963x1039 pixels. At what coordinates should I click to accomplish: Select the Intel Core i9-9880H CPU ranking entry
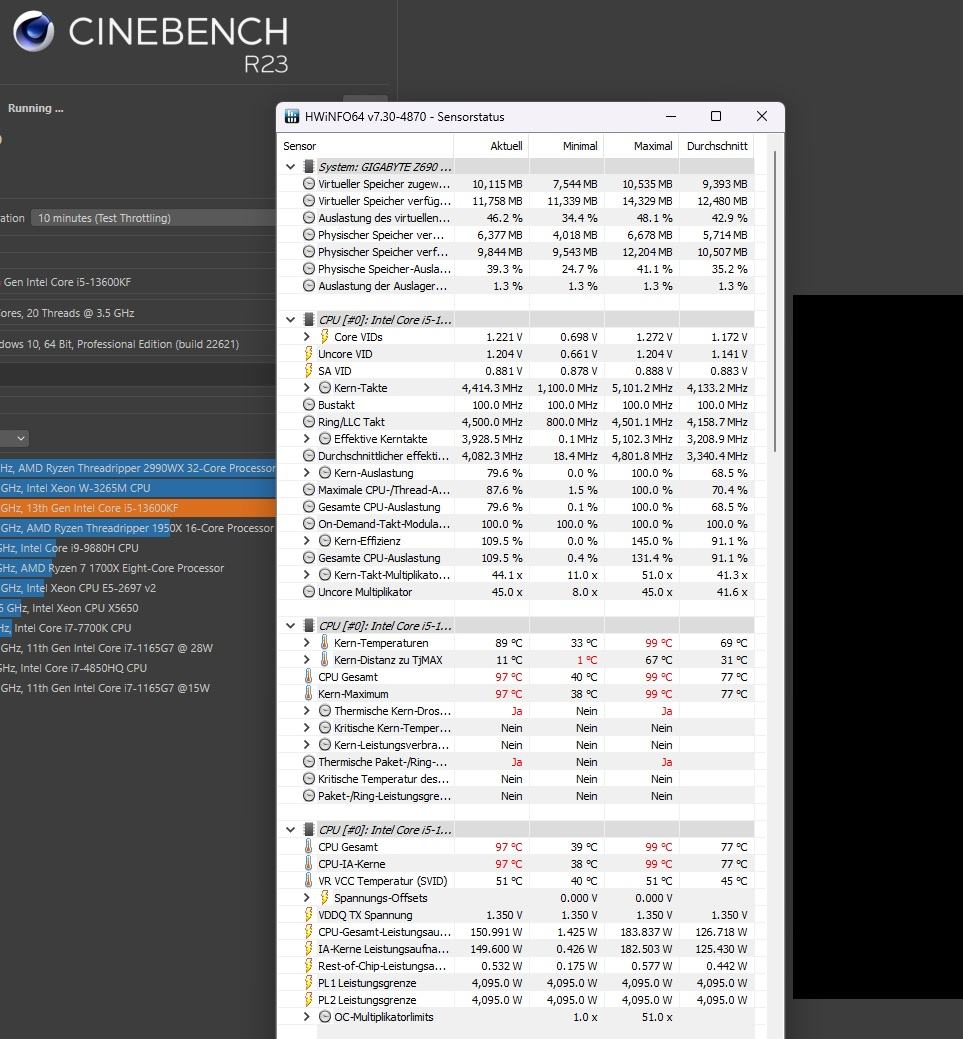pyautogui.click(x=138, y=549)
